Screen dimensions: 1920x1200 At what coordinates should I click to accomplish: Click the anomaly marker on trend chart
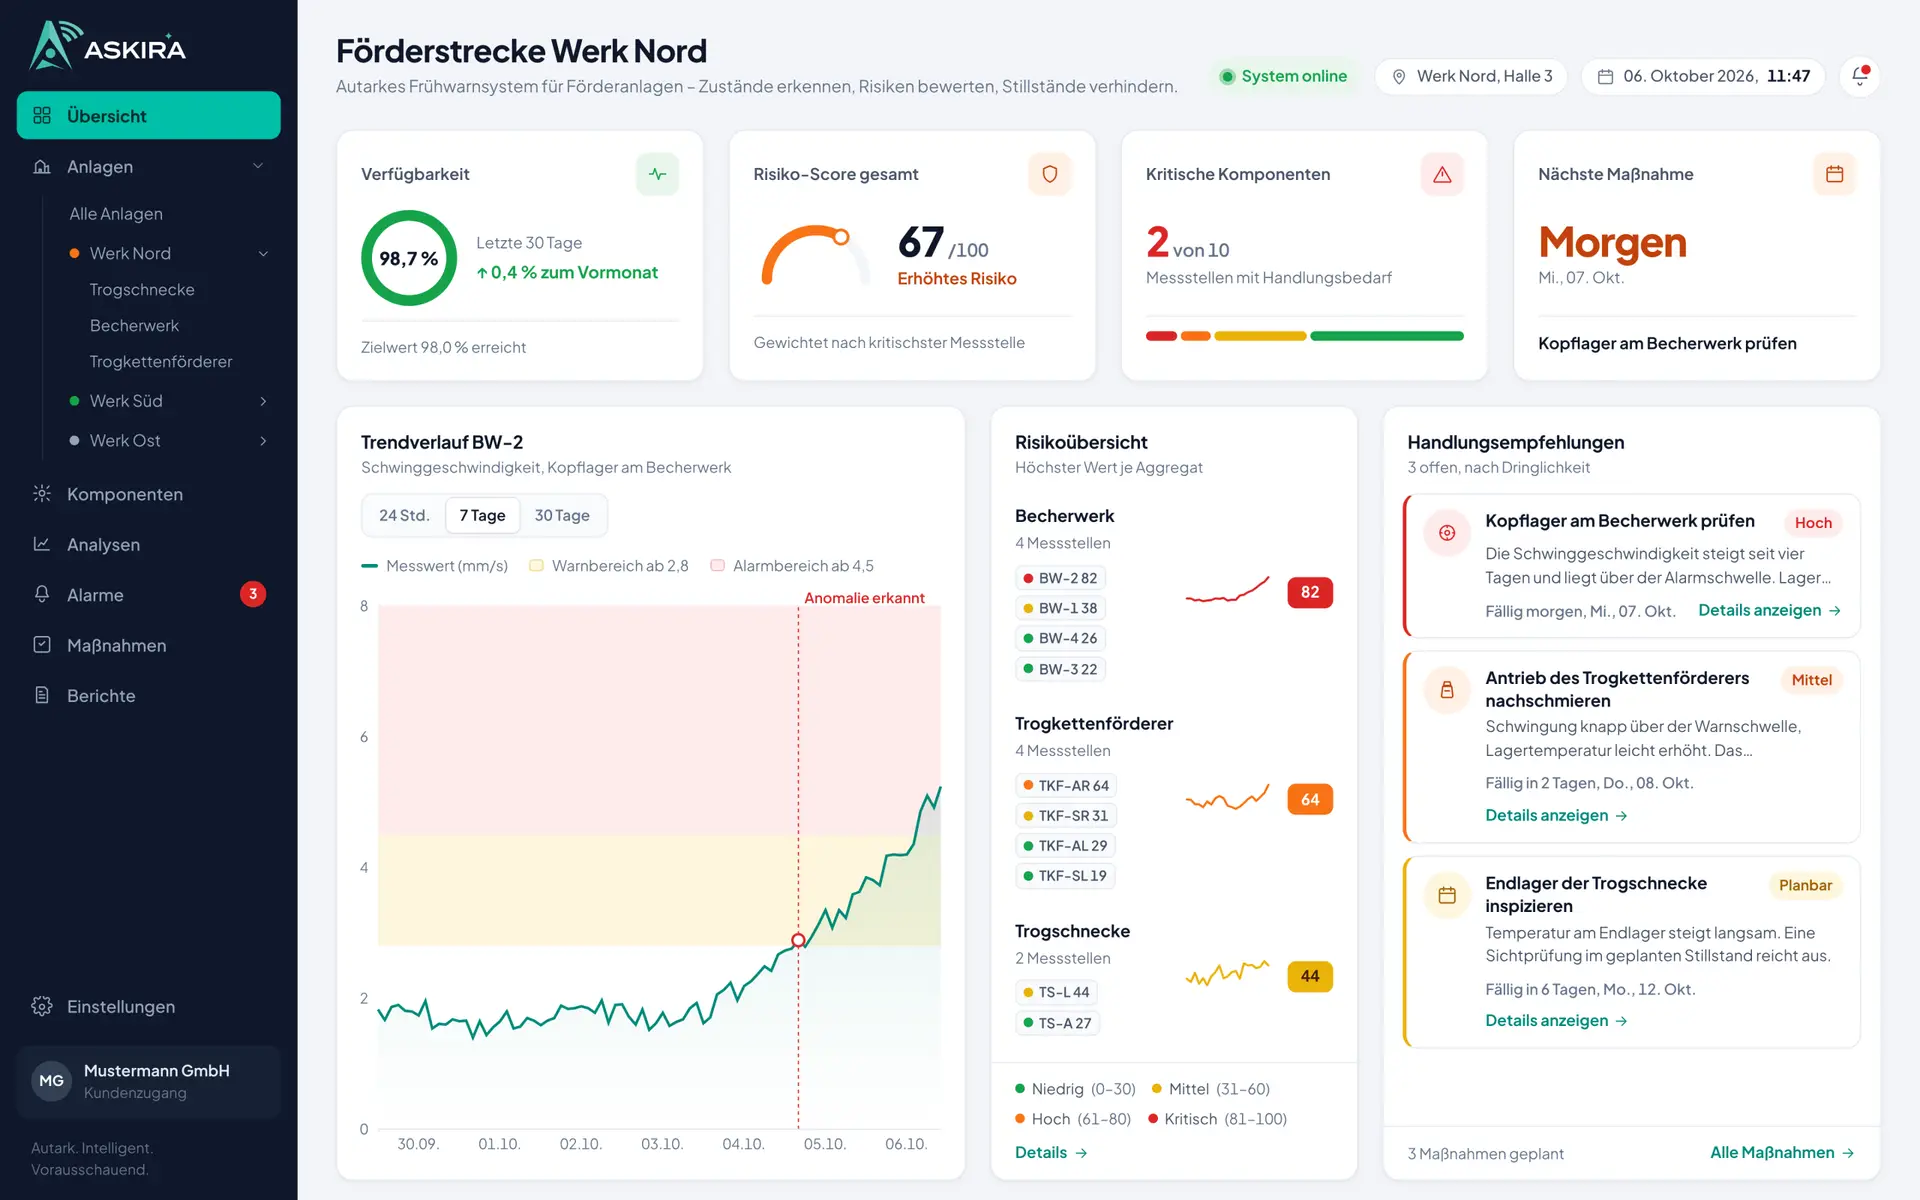[x=798, y=940]
